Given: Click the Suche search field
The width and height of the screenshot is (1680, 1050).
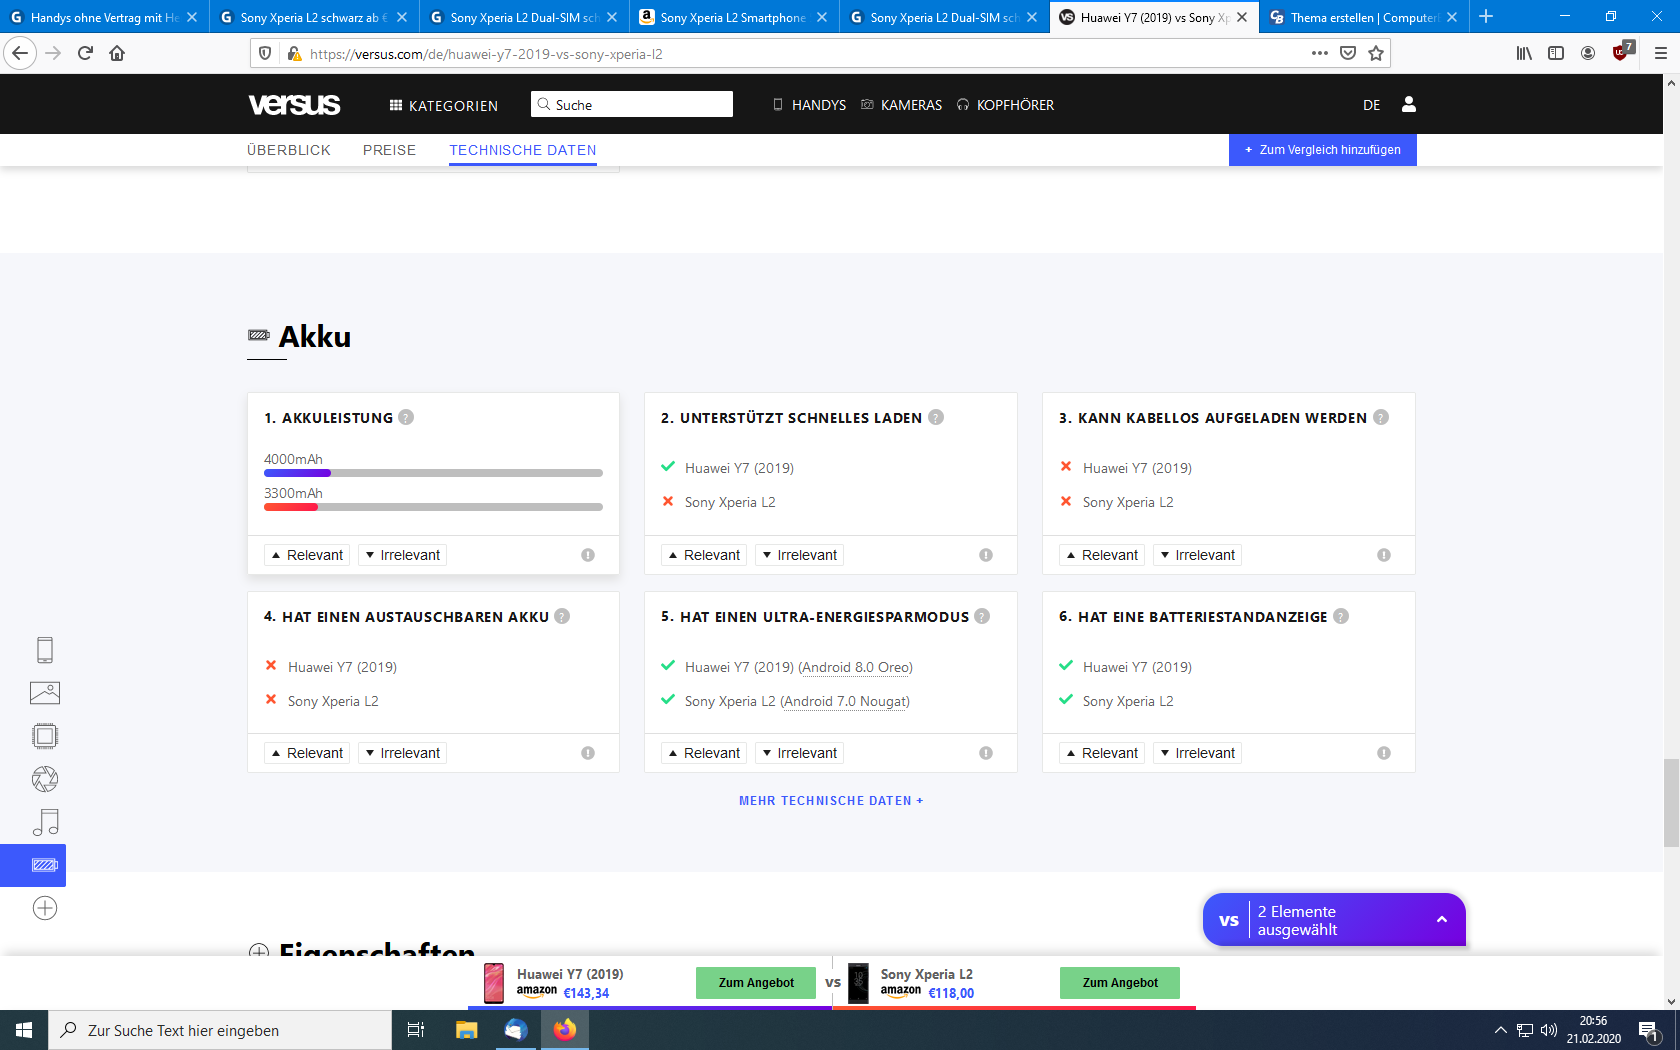Looking at the screenshot, I should point(632,104).
